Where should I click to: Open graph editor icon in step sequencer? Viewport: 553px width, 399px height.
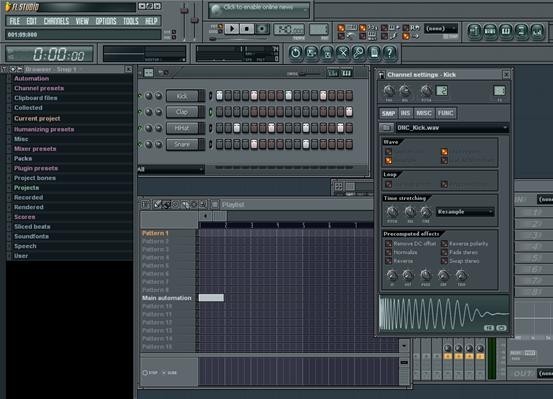(333, 73)
